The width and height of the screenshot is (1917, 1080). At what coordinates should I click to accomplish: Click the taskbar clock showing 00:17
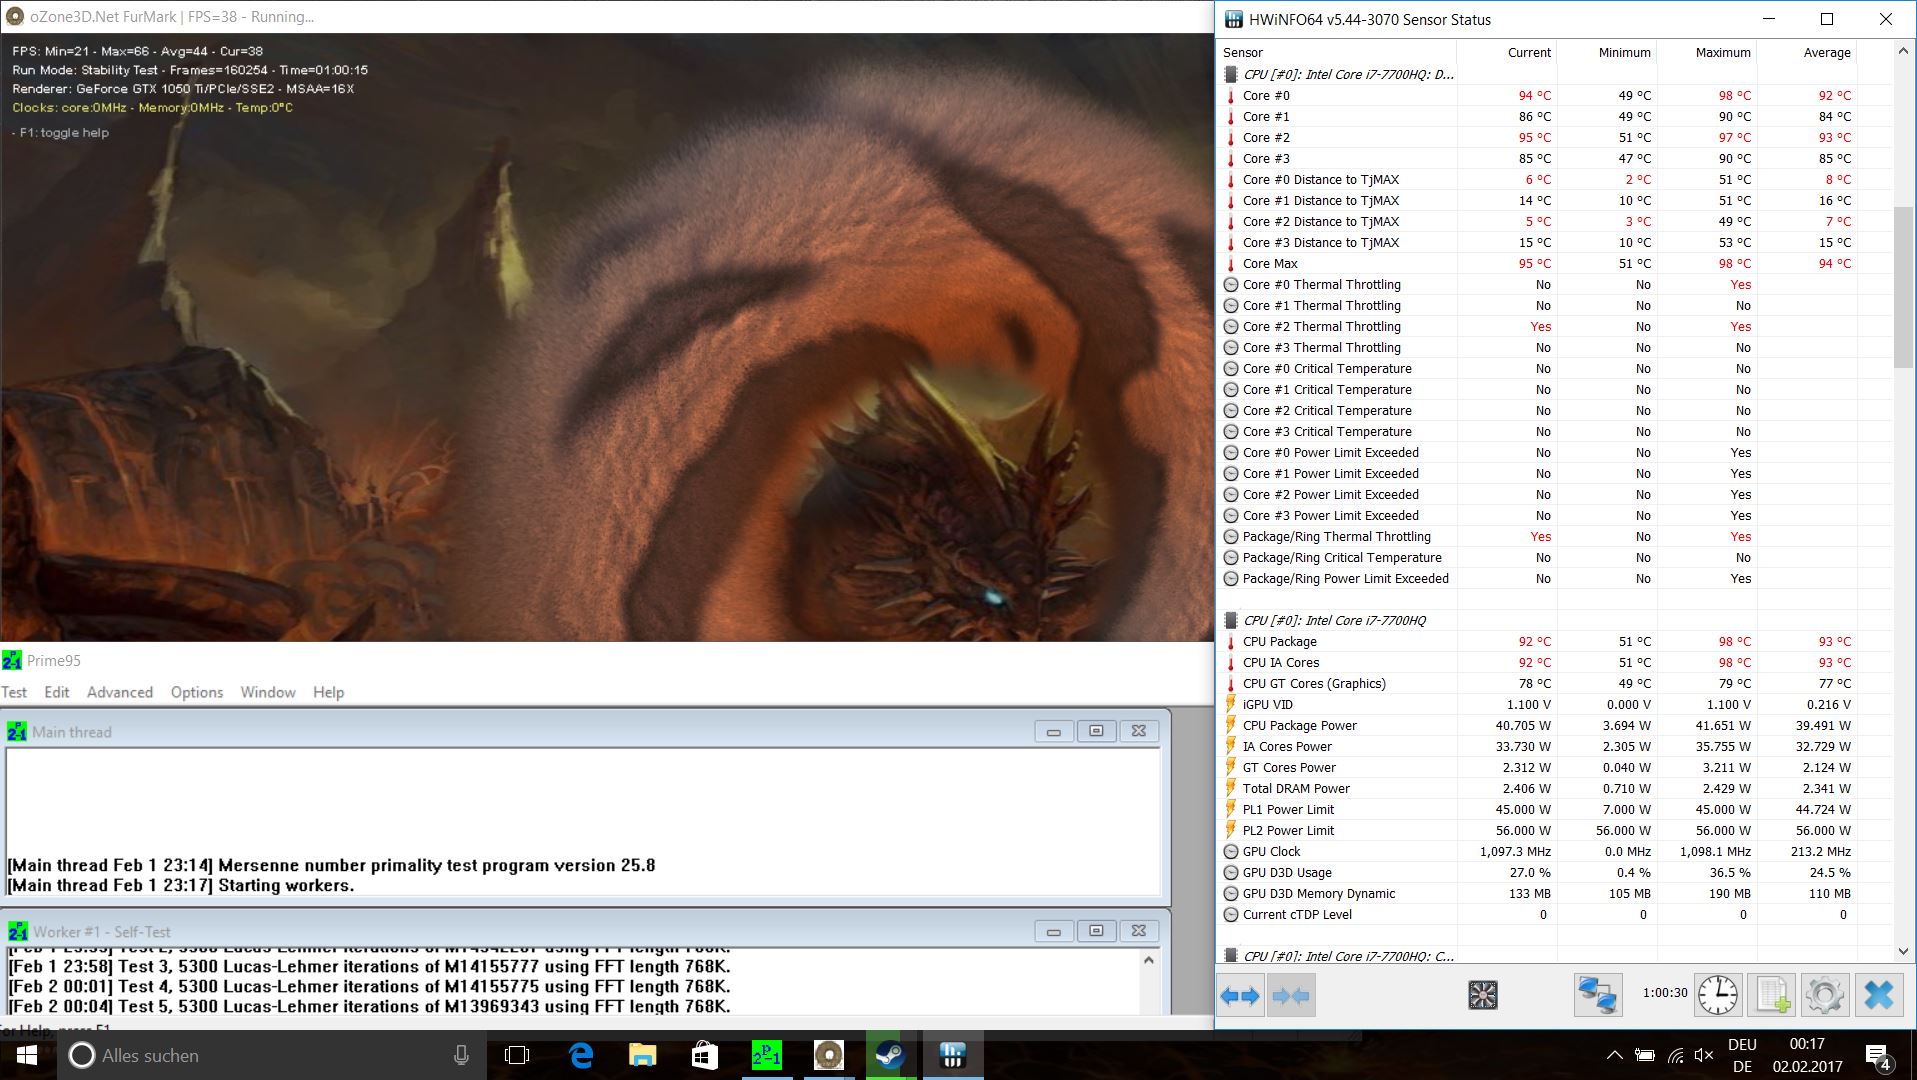click(1807, 1044)
